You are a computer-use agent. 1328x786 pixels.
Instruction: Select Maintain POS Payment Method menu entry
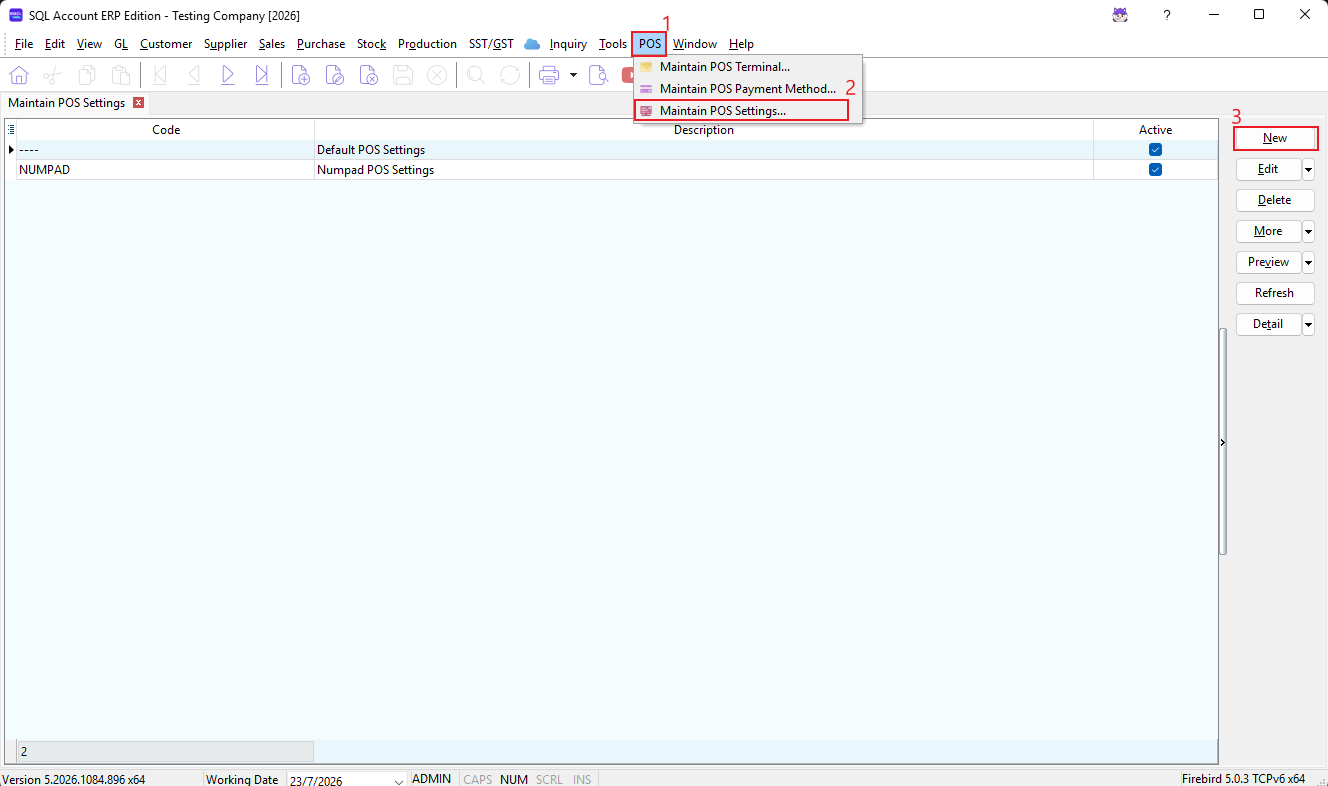[747, 89]
